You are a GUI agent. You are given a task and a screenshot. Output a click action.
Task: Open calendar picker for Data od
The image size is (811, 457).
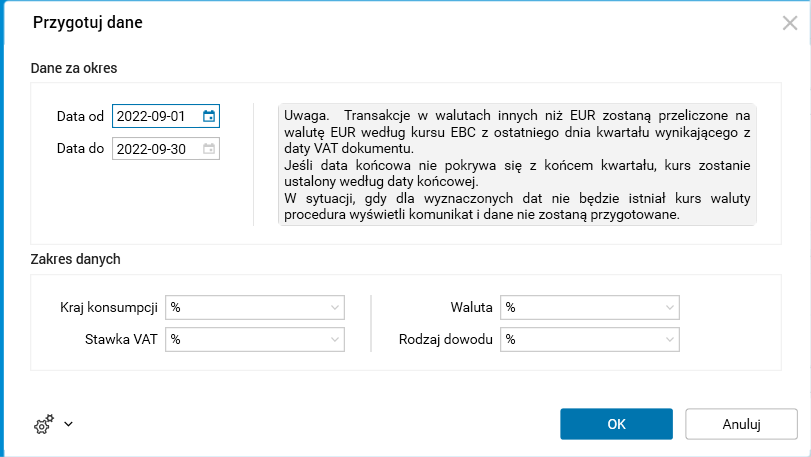[209, 116]
